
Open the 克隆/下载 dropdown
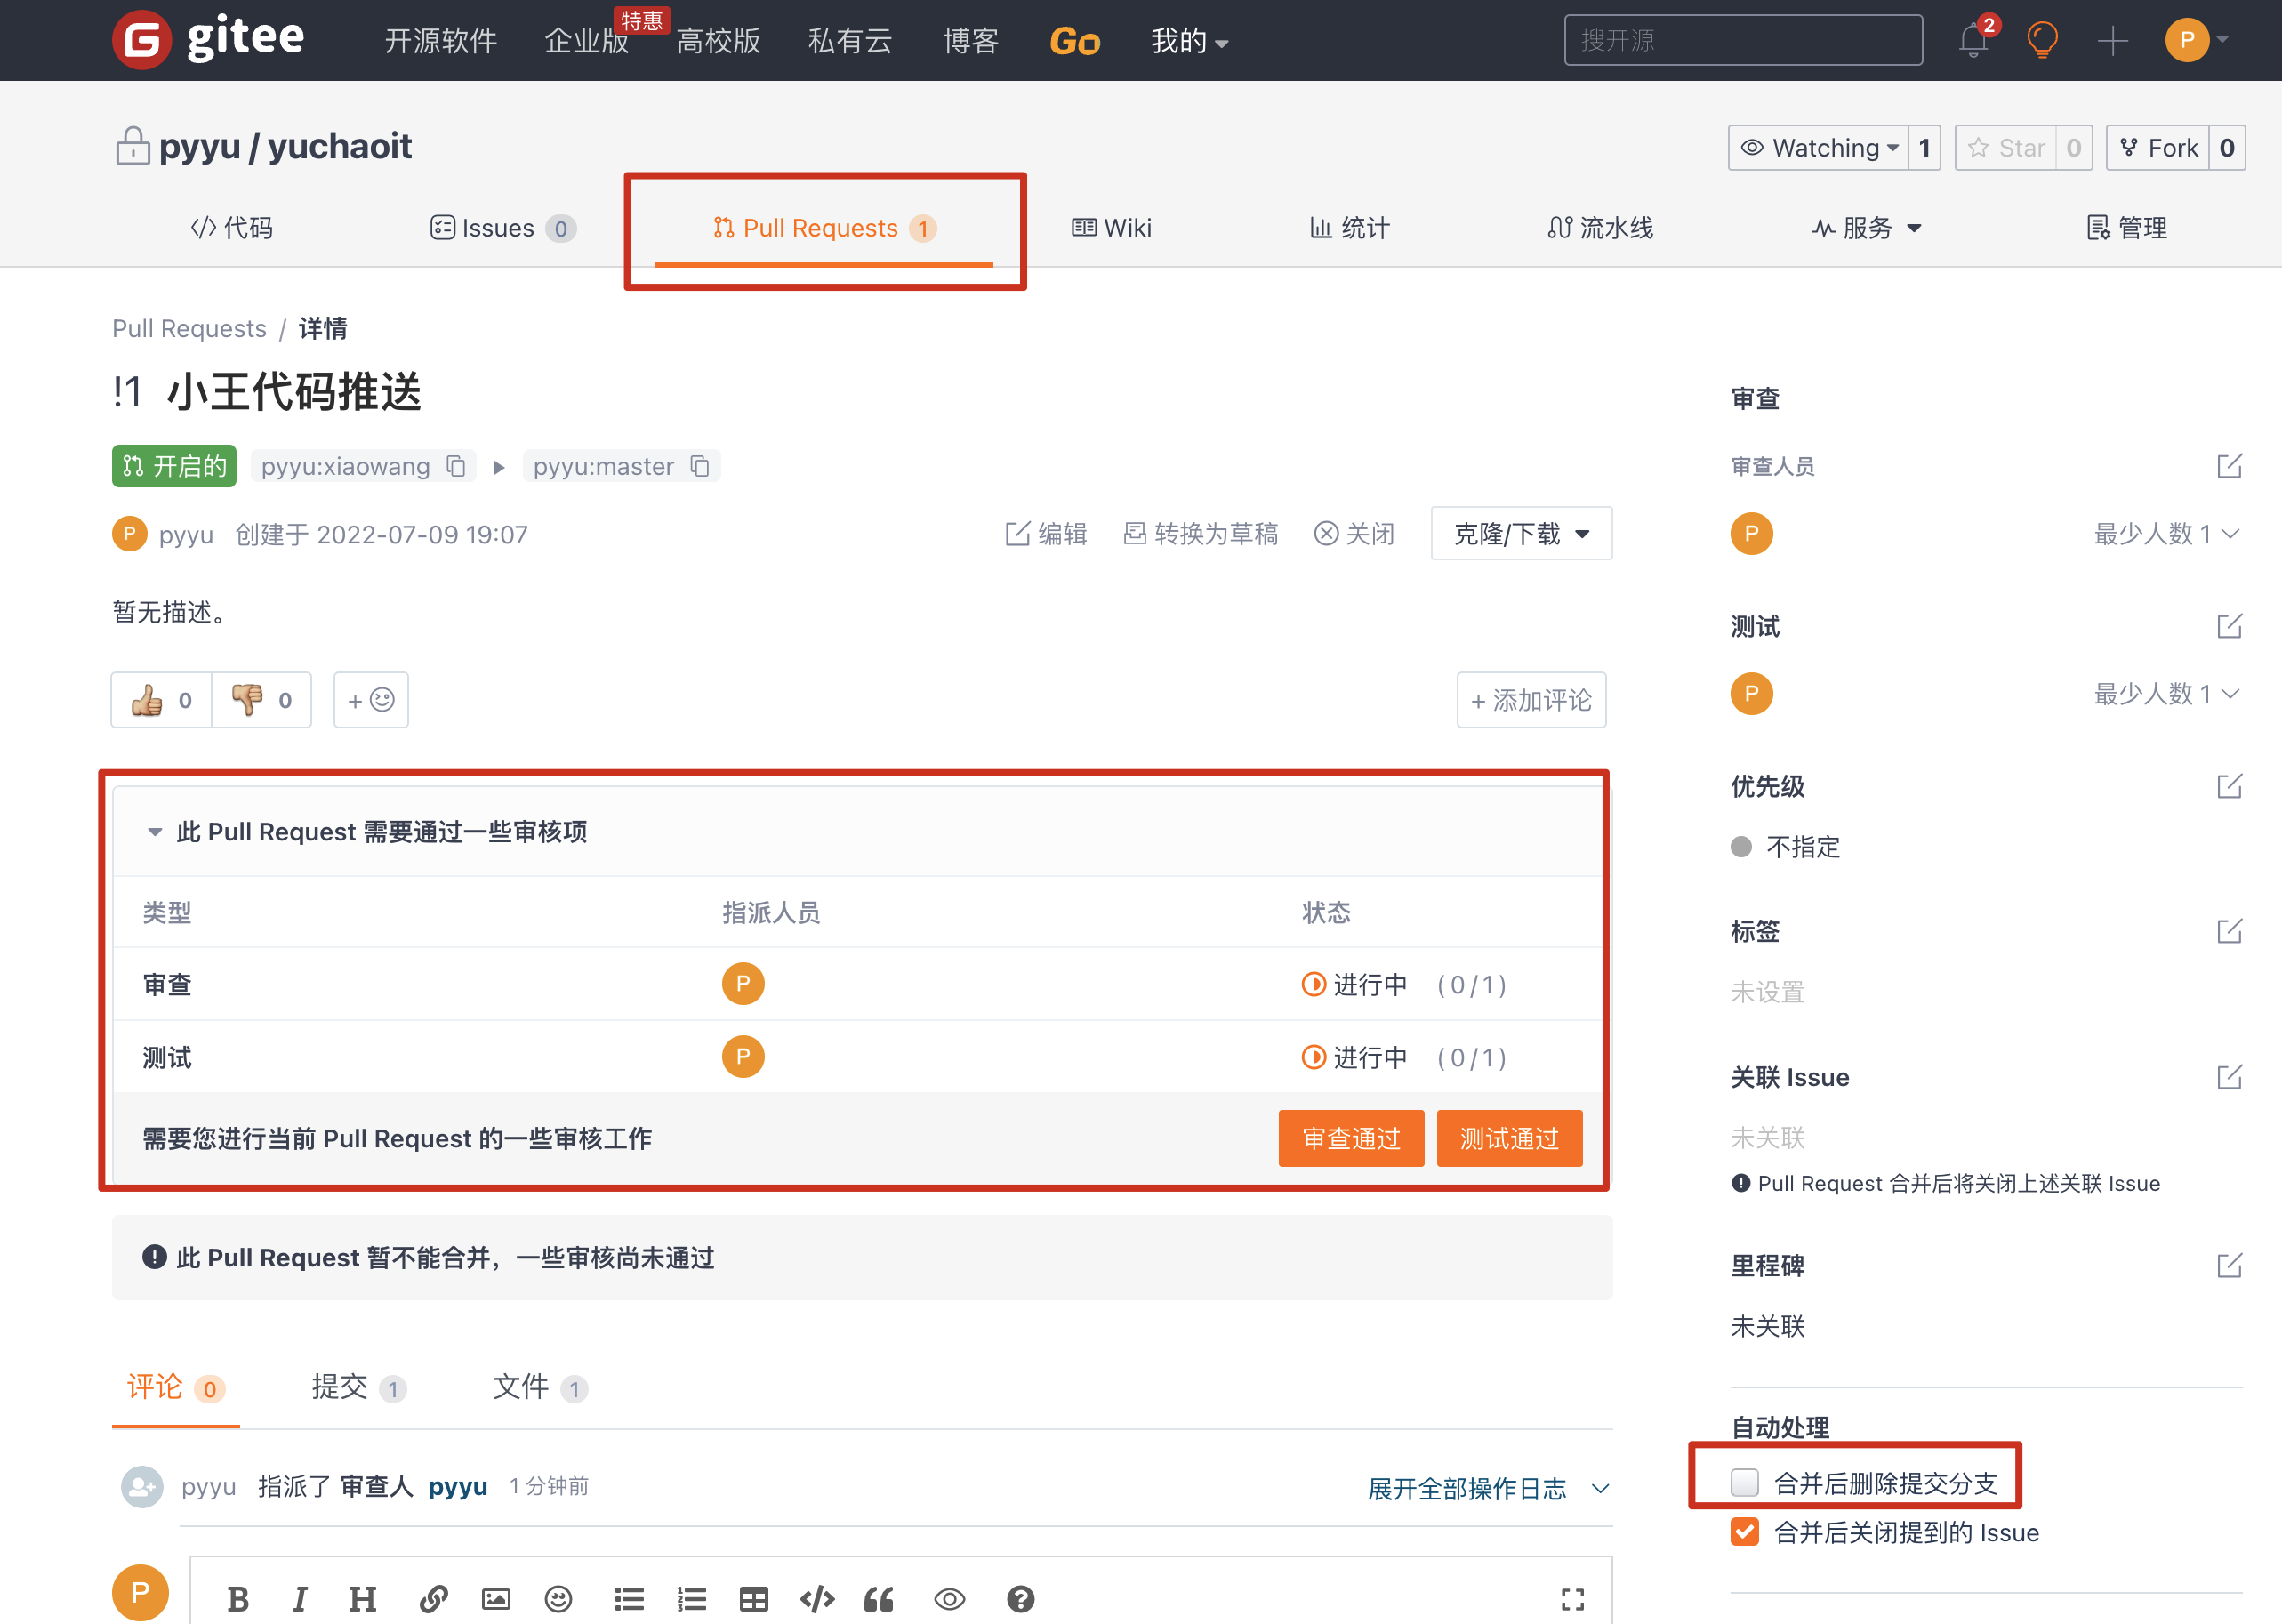point(1521,534)
